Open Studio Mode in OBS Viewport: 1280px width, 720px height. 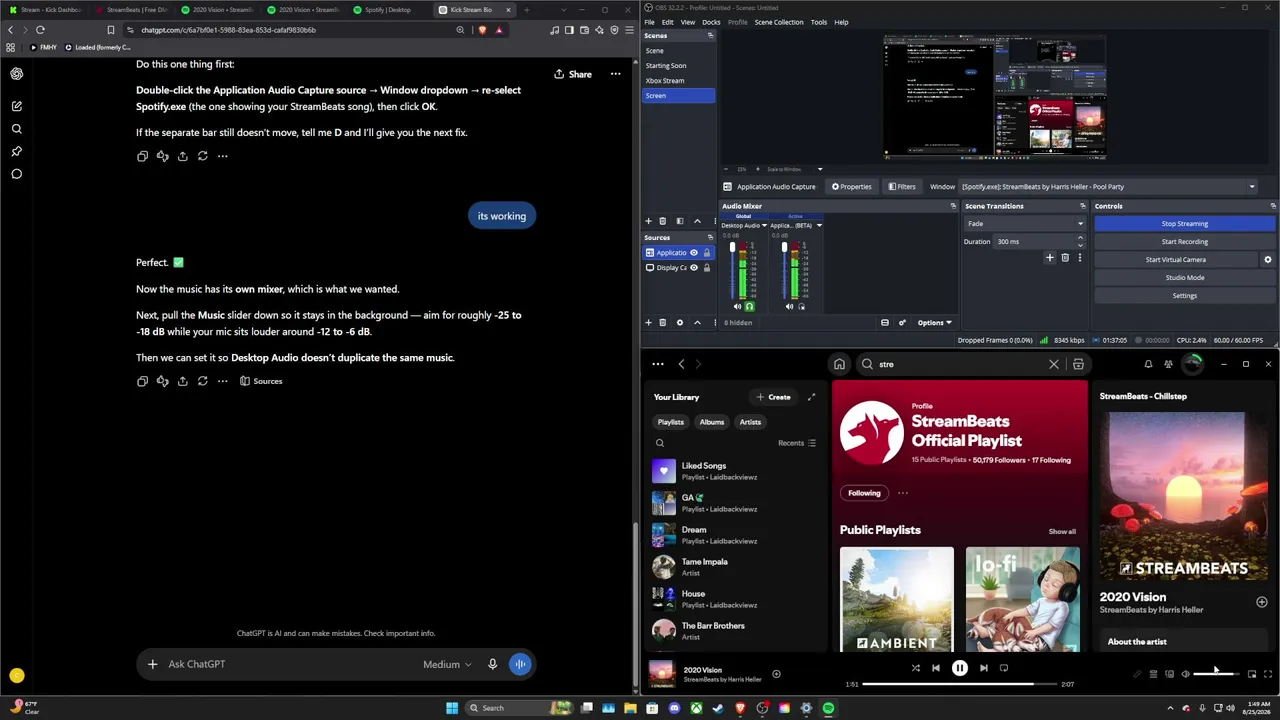(x=1185, y=278)
